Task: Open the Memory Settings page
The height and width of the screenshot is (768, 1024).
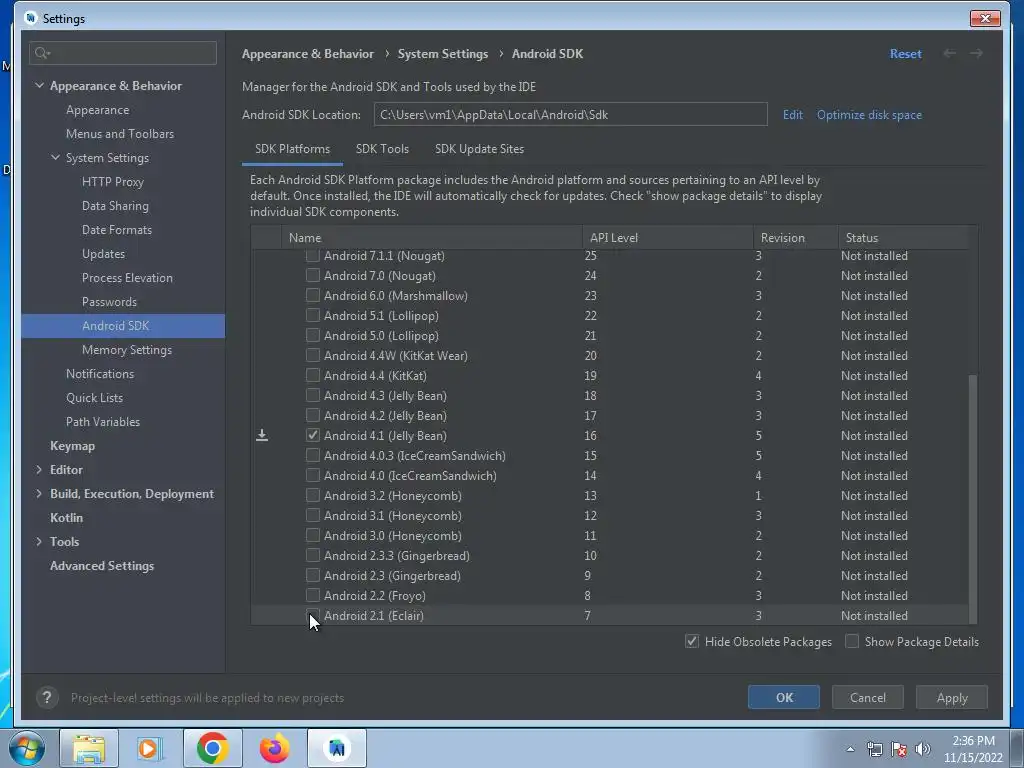Action: (127, 349)
